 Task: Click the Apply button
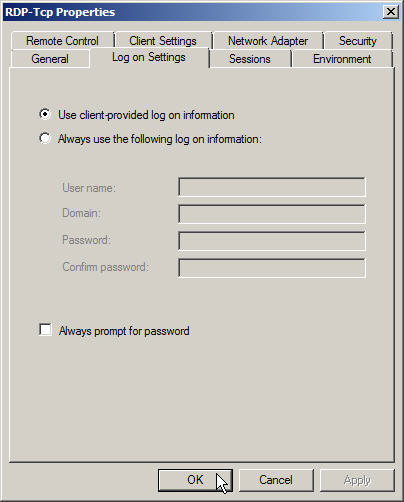click(x=357, y=480)
